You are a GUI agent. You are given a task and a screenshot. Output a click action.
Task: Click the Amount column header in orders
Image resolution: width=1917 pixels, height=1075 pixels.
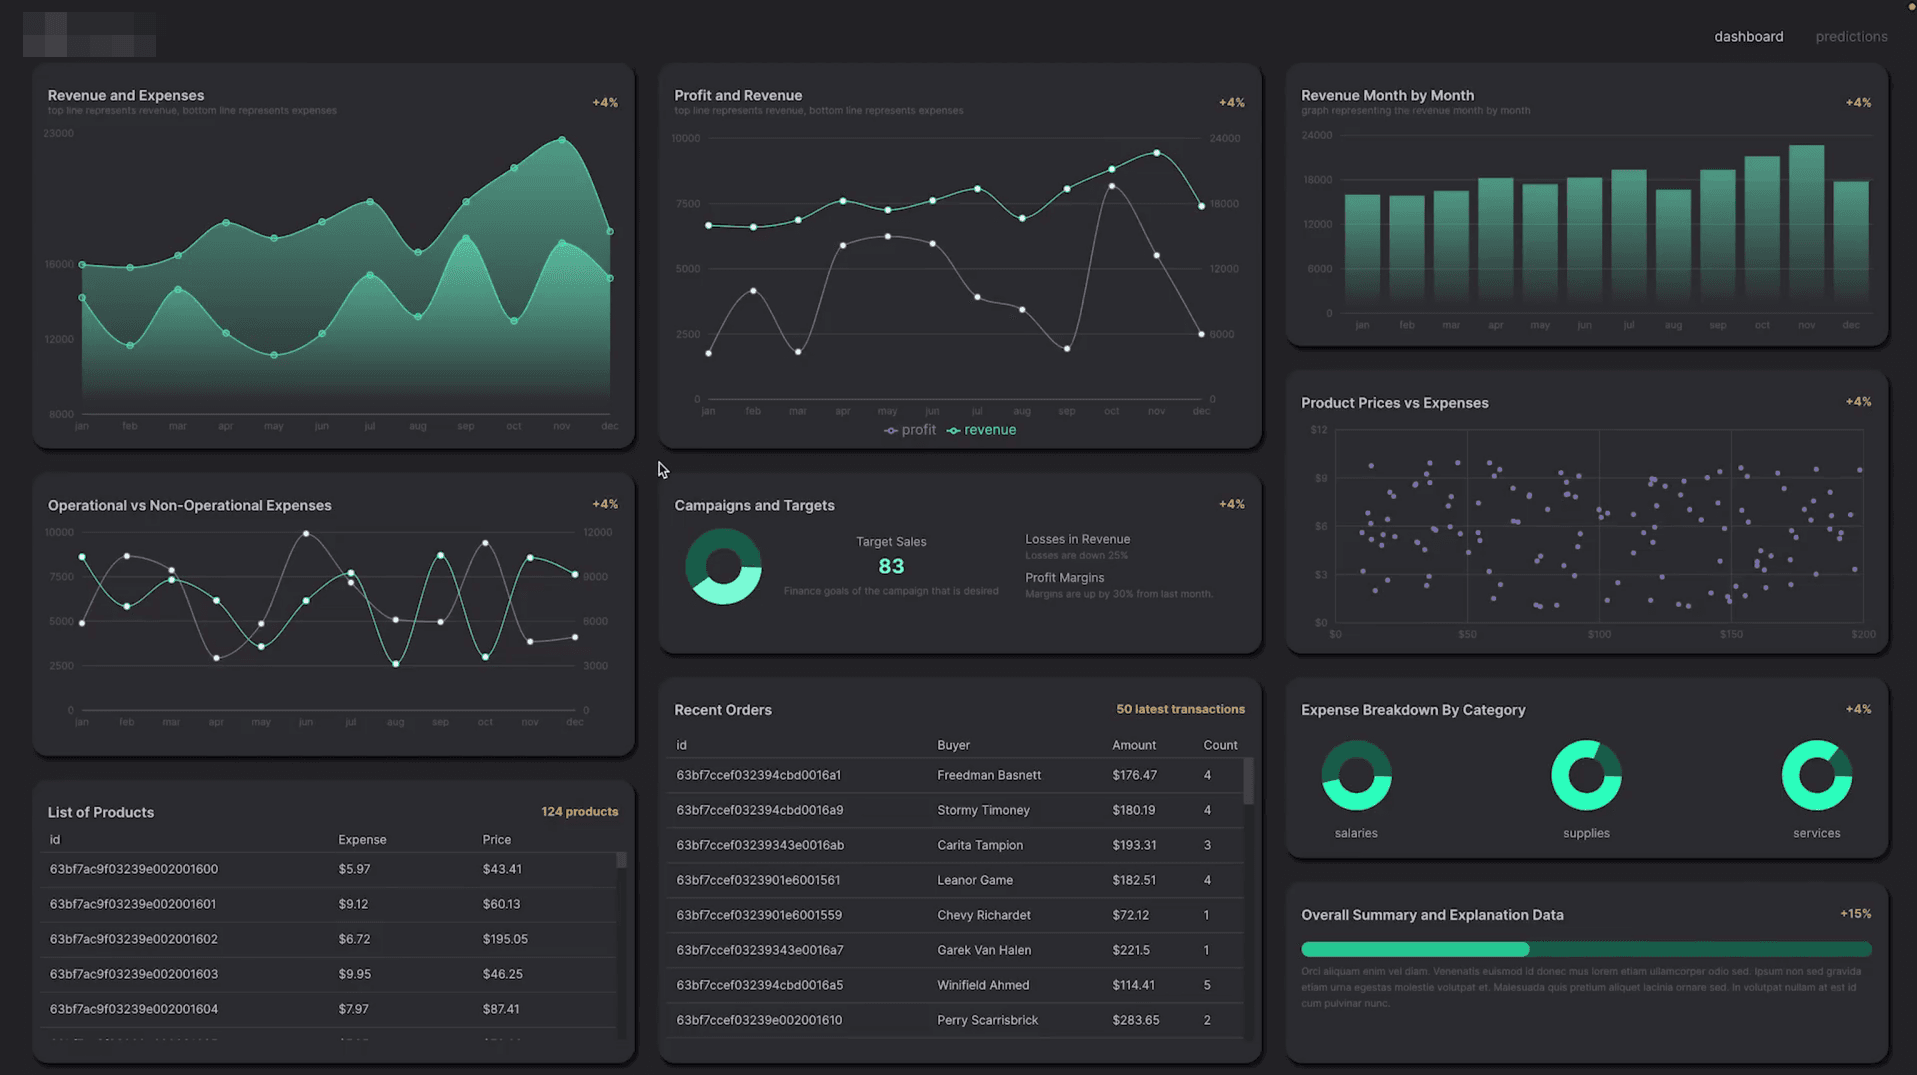coord(1134,745)
